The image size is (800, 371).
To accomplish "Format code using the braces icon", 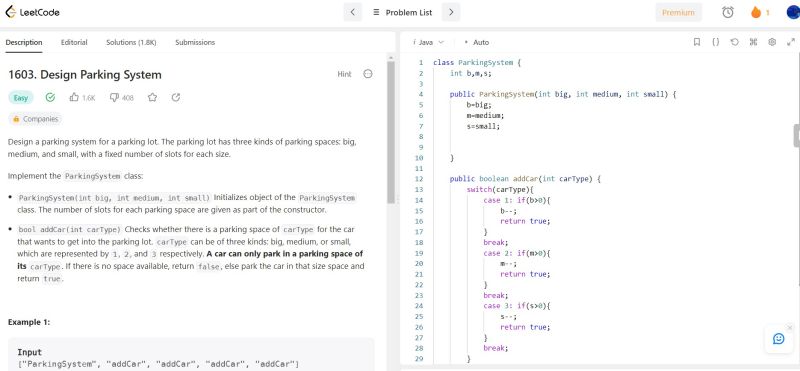I will tap(715, 42).
